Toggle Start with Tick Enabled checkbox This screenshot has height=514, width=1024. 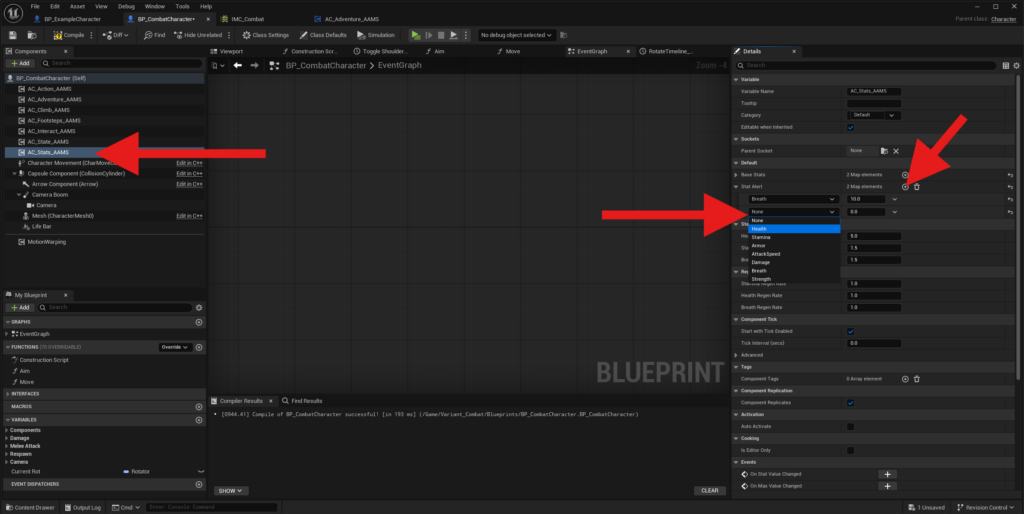(851, 331)
